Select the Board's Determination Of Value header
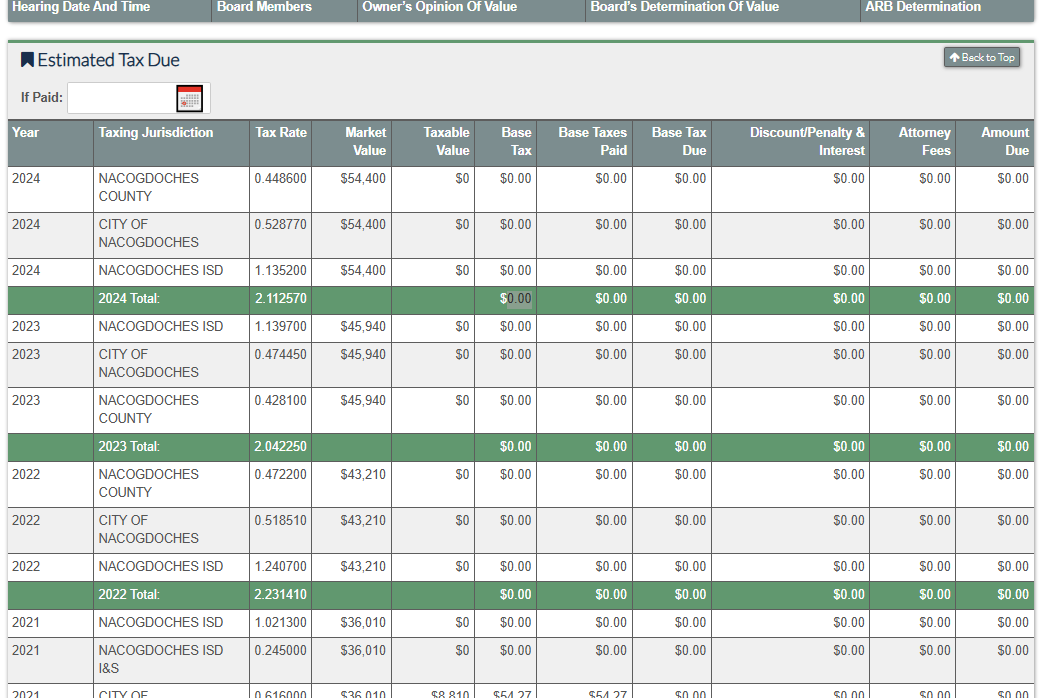This screenshot has height=698, width=1046. [685, 7]
